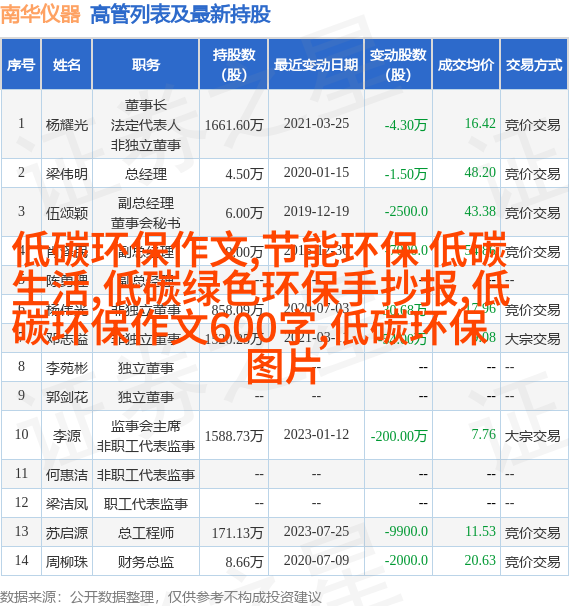Select the 最近变动日期 column header
The image size is (569, 606).
316,65
